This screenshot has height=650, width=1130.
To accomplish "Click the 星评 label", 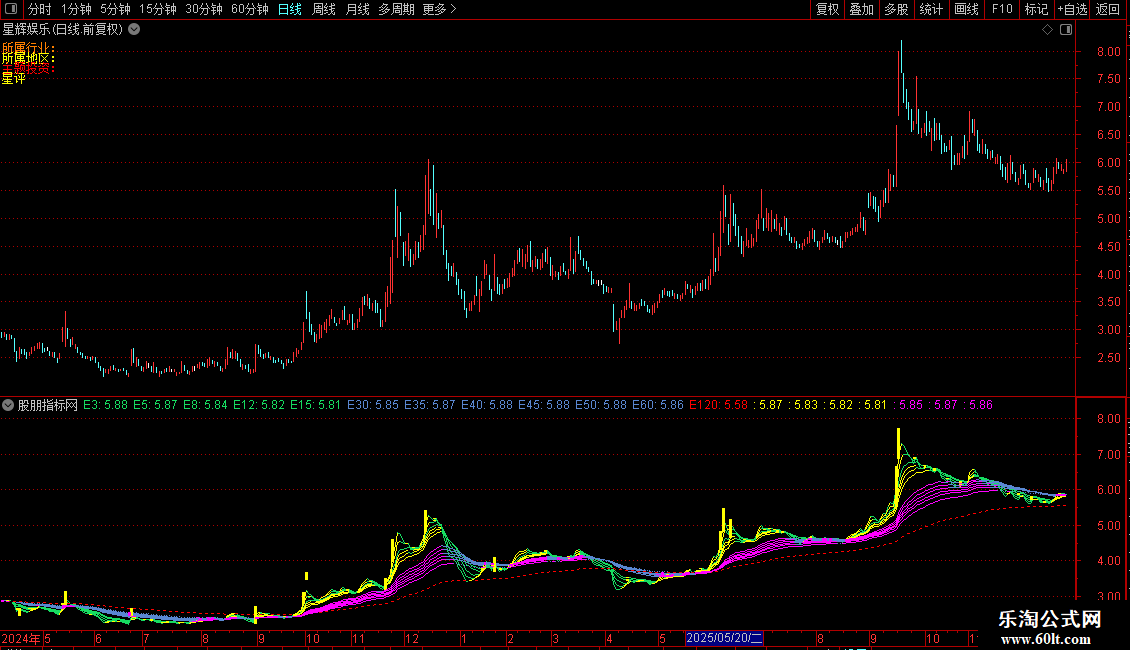I will coord(14,79).
